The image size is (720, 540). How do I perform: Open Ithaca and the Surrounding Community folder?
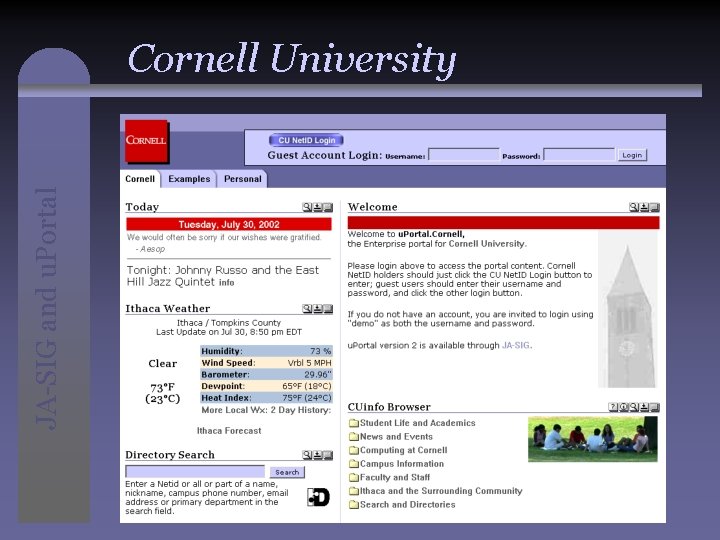click(x=441, y=491)
